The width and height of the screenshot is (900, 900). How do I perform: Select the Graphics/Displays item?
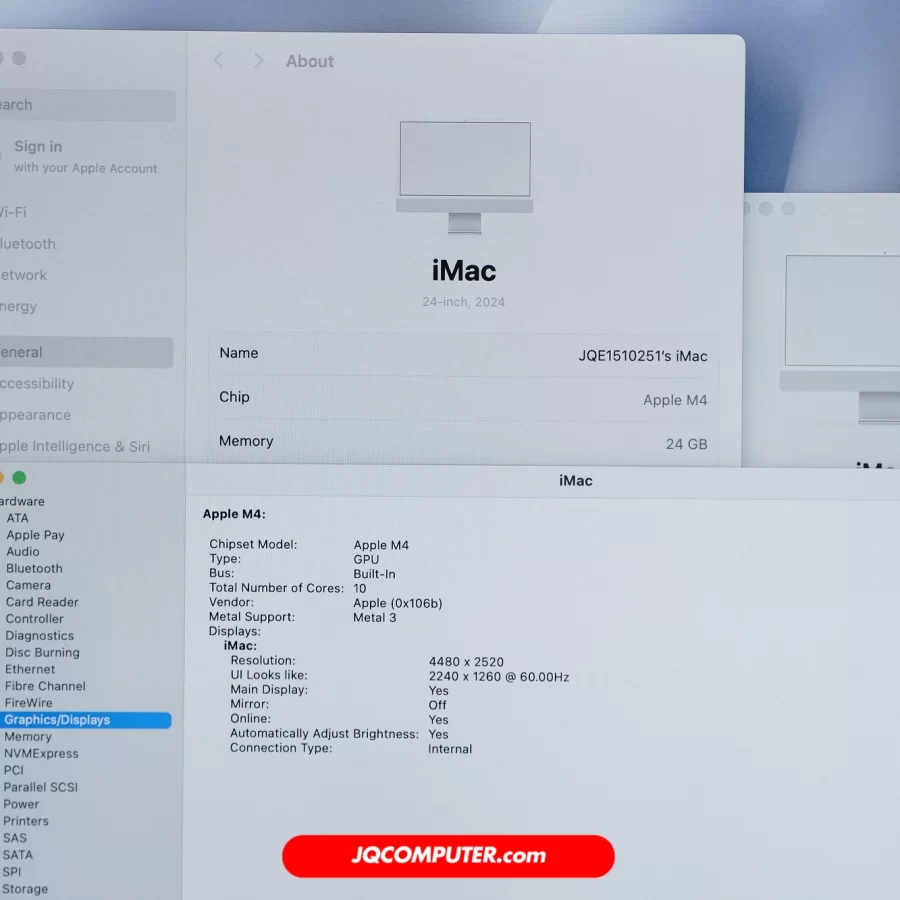(x=57, y=720)
